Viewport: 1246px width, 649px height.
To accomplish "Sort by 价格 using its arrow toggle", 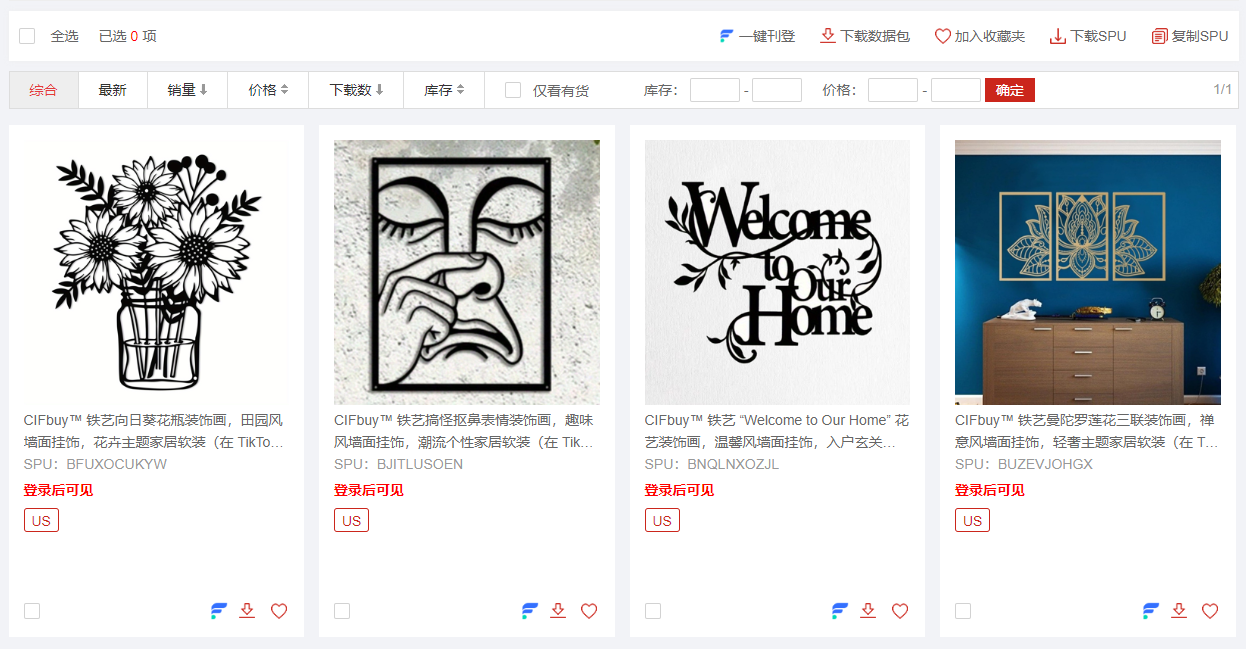I will 284,90.
